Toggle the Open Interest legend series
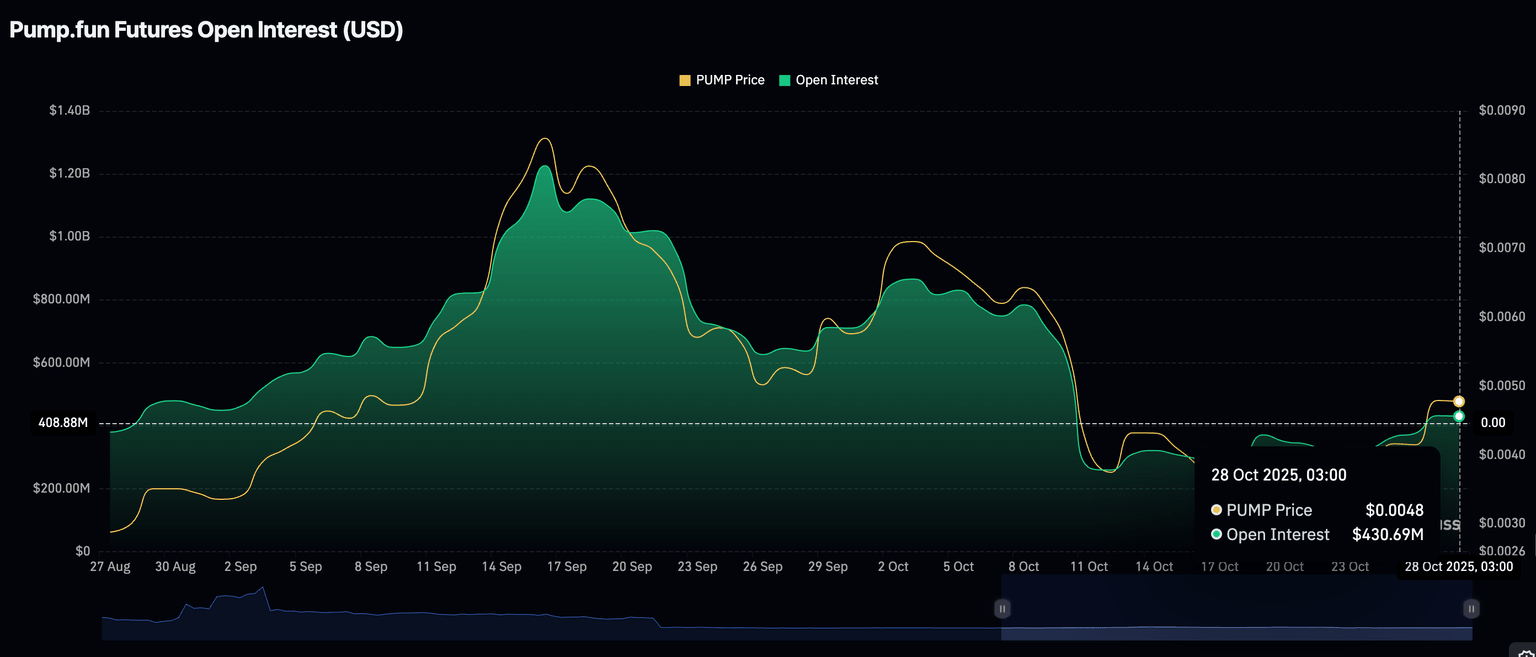Viewport: 1536px width, 657px height. 828,80
